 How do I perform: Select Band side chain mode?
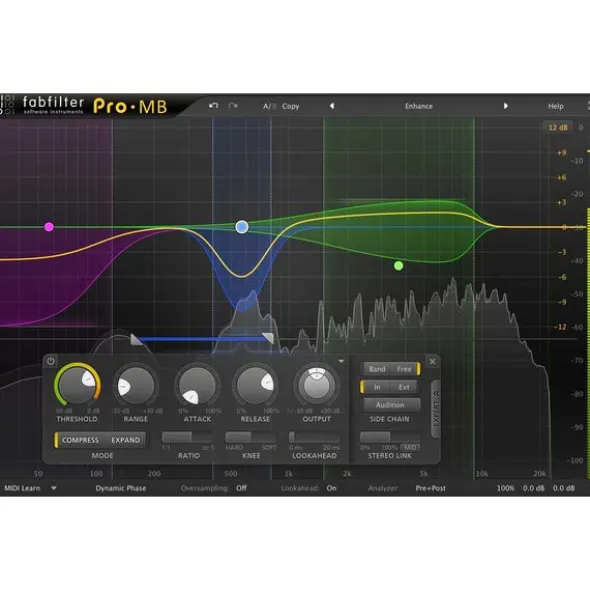point(377,369)
